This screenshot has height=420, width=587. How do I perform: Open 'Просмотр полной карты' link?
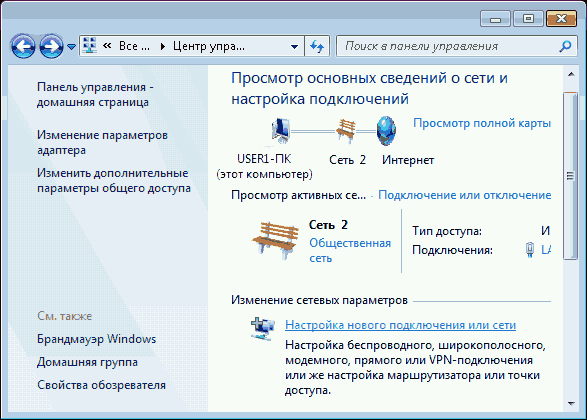[482, 123]
